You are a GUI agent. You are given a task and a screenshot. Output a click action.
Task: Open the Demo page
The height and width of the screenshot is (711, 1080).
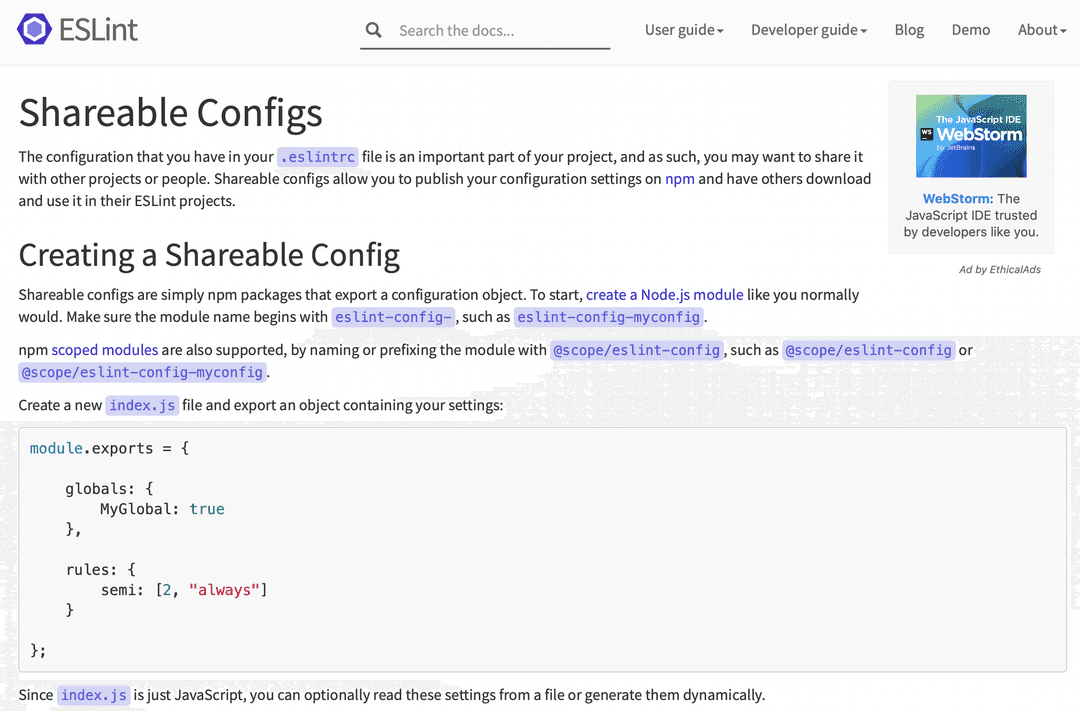970,30
